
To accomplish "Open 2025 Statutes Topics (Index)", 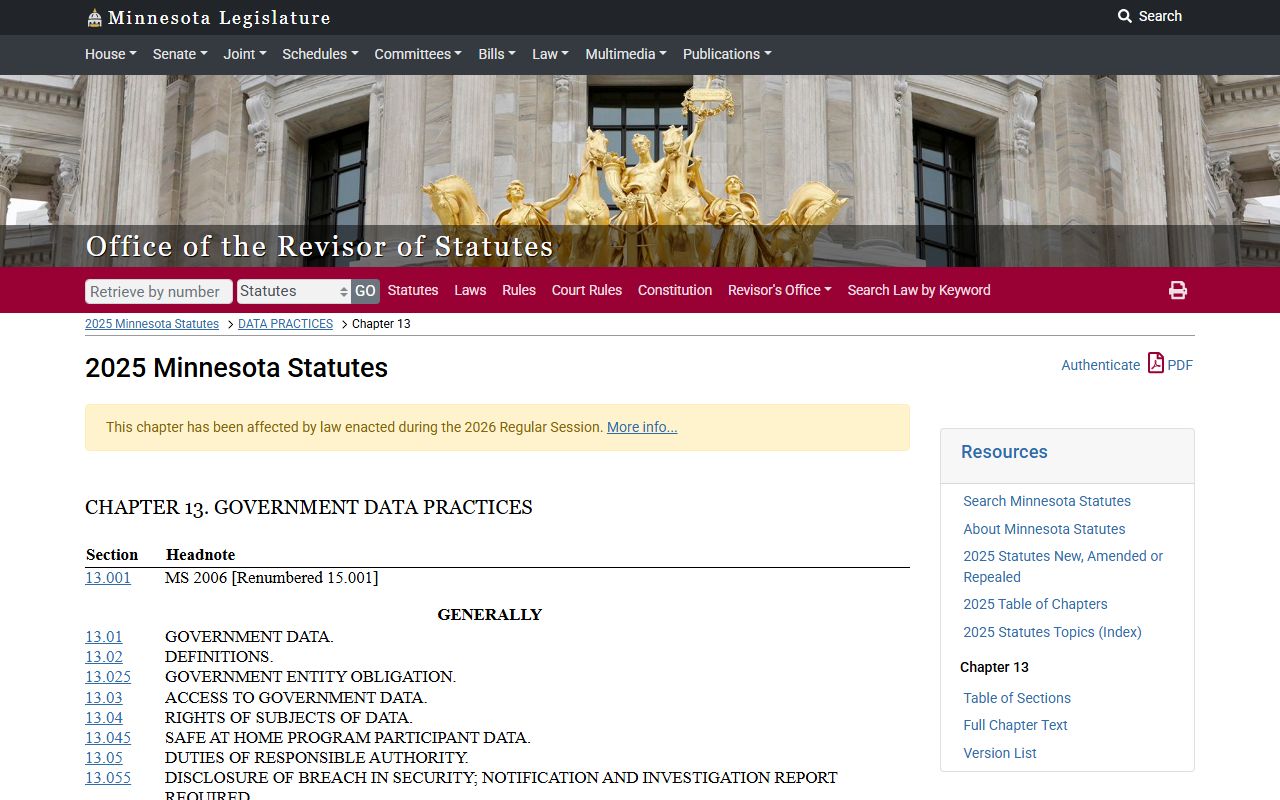I will click(x=1052, y=632).
